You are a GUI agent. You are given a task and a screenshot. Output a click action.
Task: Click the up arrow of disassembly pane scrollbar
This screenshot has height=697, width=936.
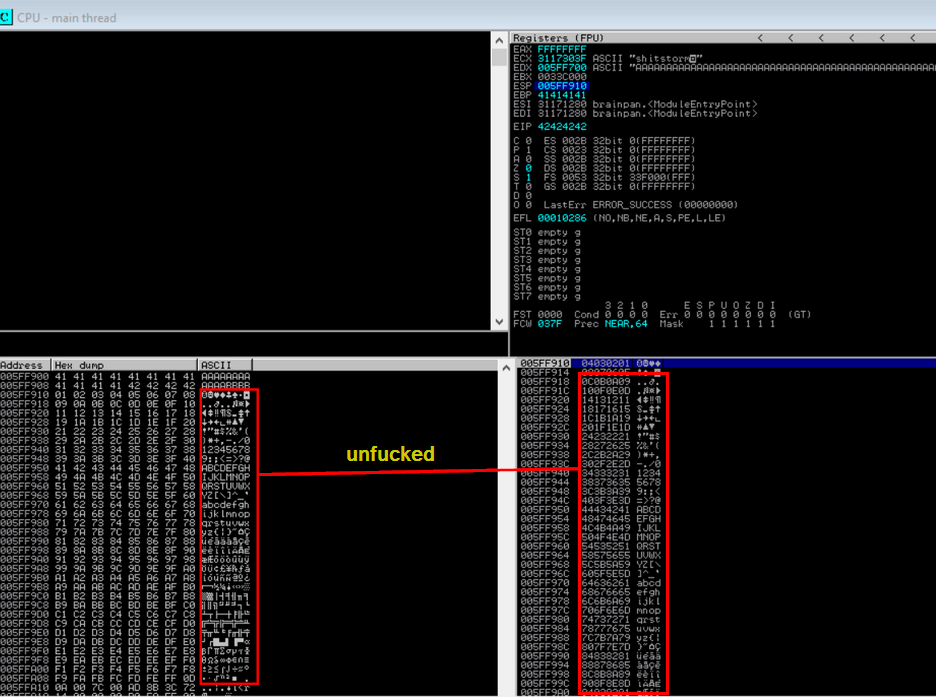point(500,41)
